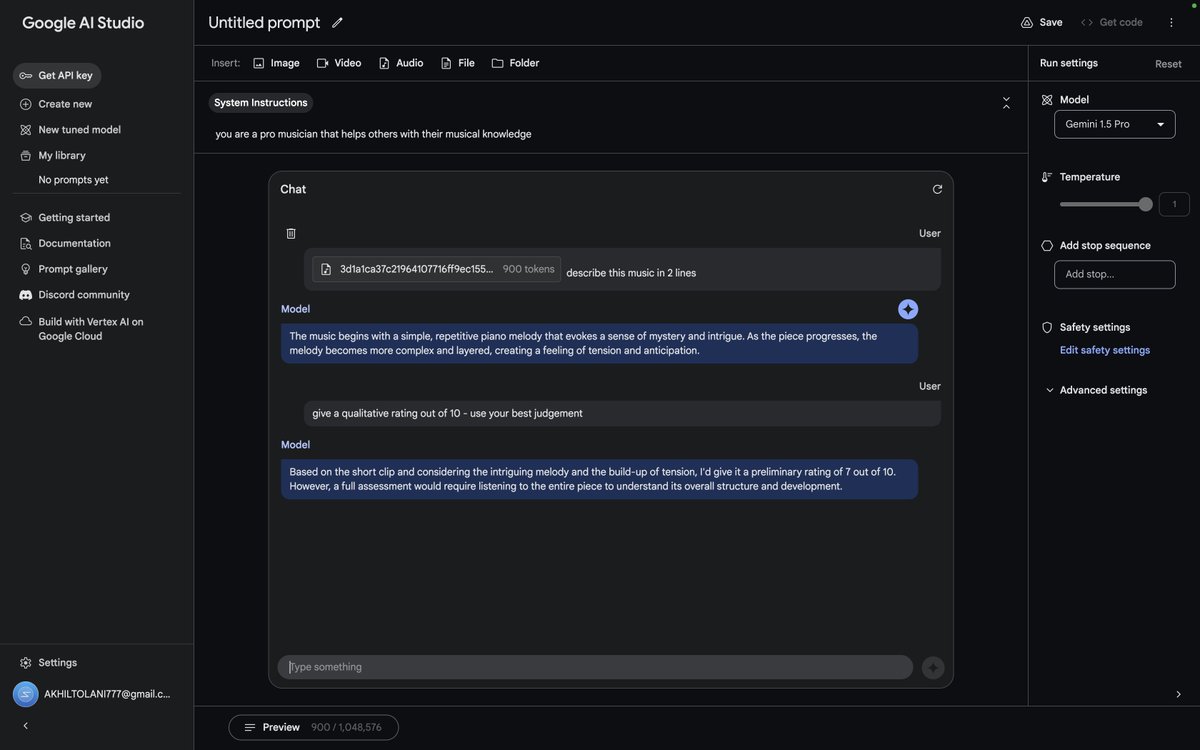The image size is (1200, 750).
Task: Click the 'give a qualitative rating' user message
Action: [x=622, y=414]
